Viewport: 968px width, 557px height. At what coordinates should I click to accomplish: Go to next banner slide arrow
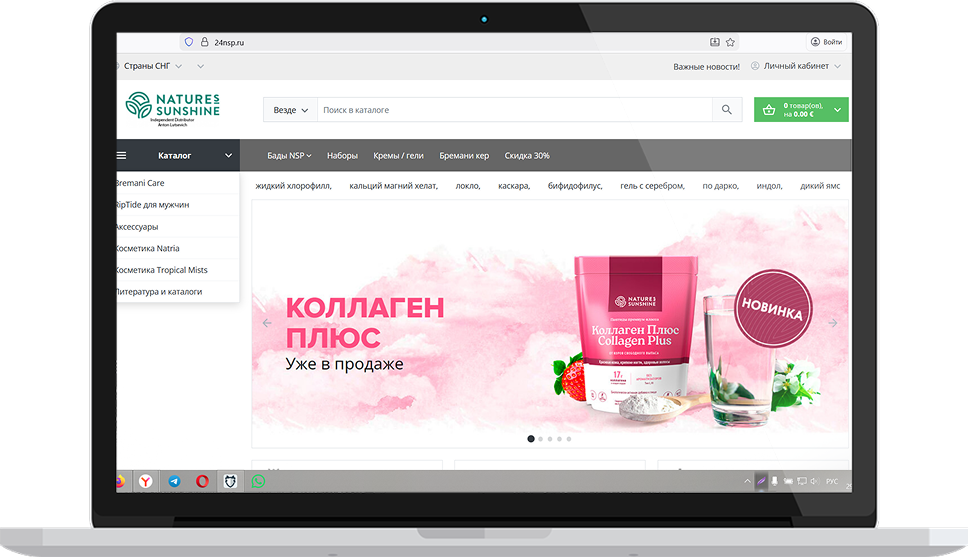coord(833,323)
